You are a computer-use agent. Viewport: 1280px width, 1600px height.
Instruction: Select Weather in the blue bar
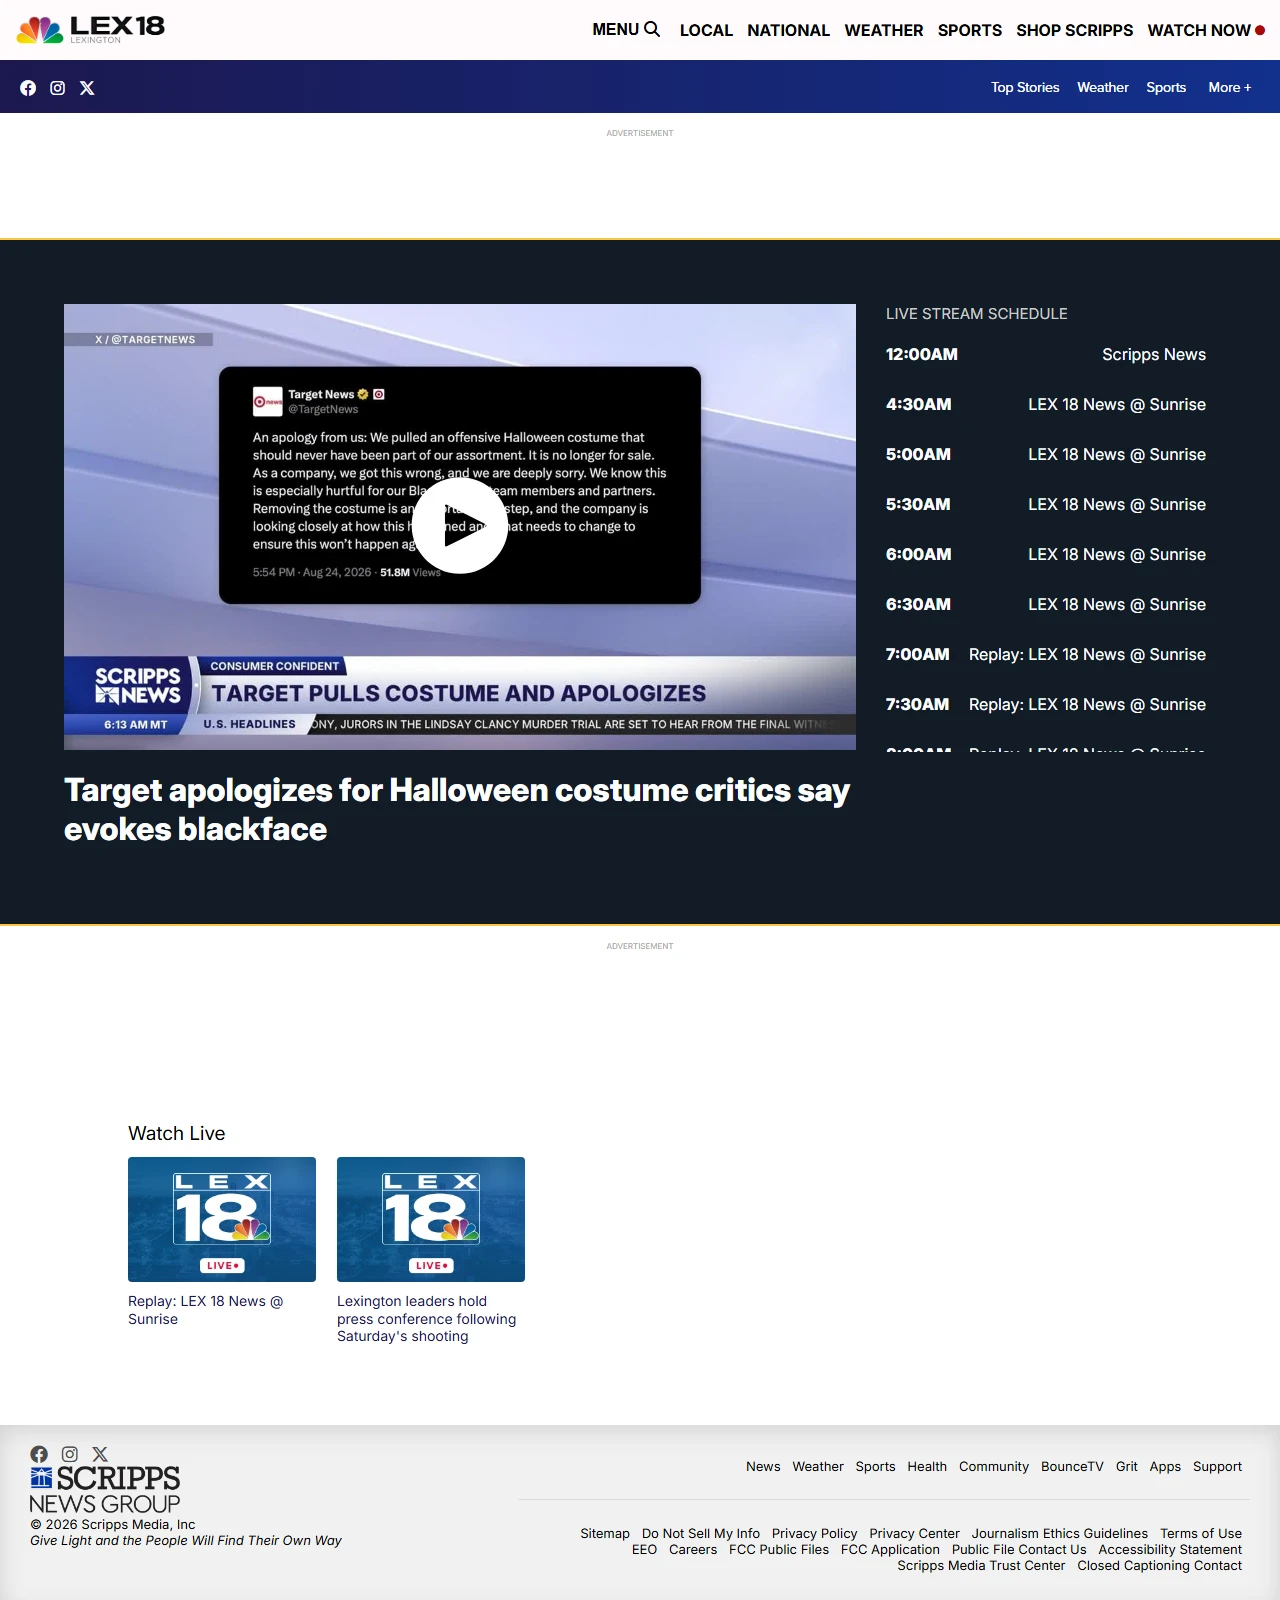tap(1103, 87)
